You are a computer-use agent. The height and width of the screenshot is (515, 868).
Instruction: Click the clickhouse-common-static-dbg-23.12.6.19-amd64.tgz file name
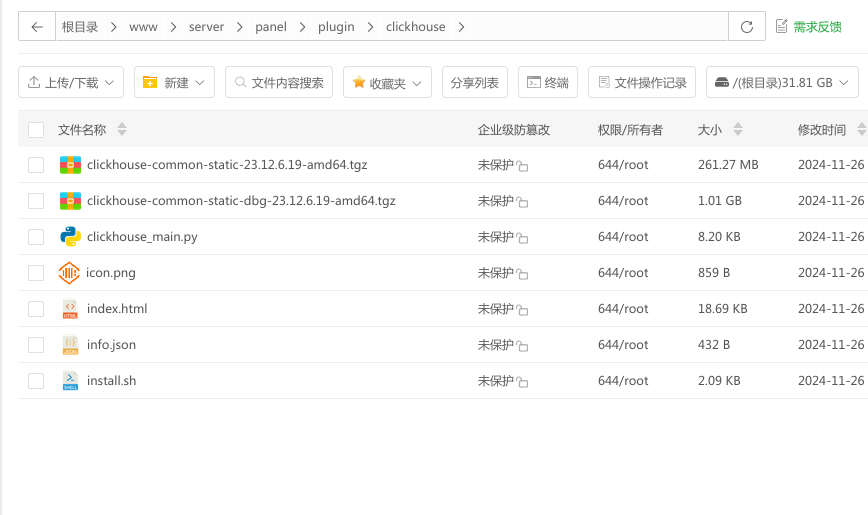(x=241, y=201)
